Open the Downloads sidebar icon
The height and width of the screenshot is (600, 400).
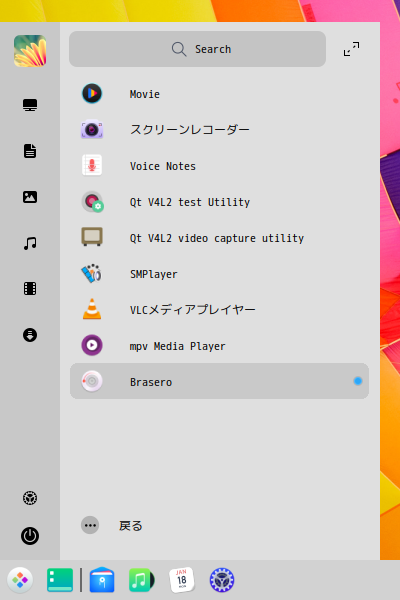click(30, 335)
